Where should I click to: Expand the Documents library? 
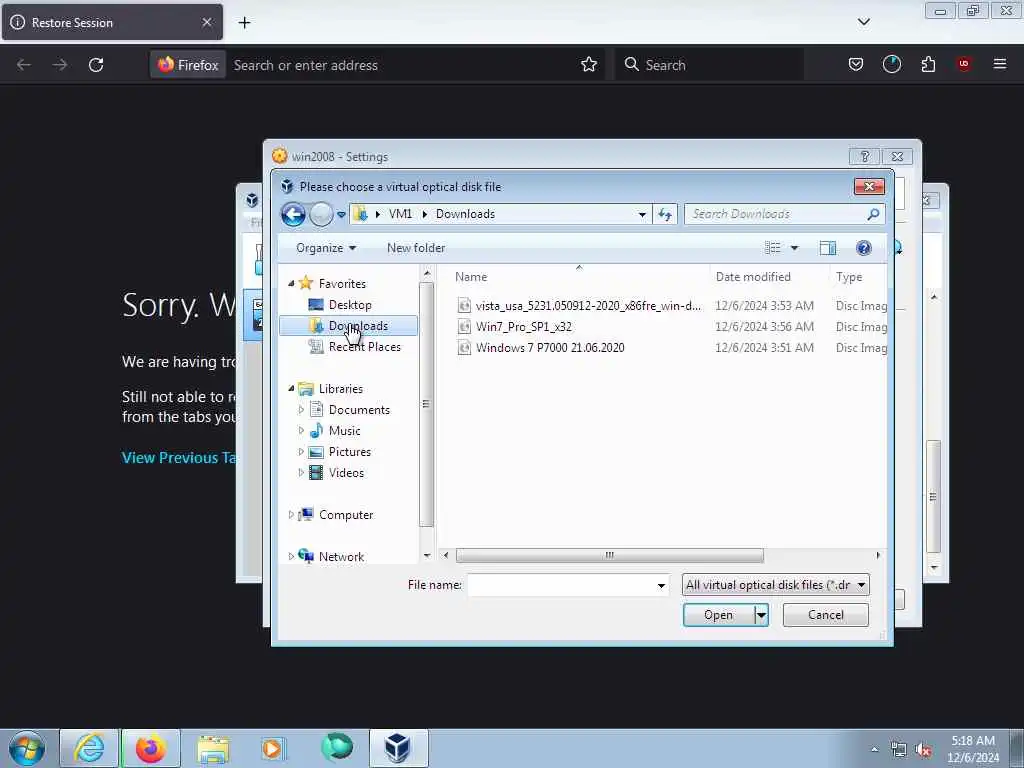point(301,409)
